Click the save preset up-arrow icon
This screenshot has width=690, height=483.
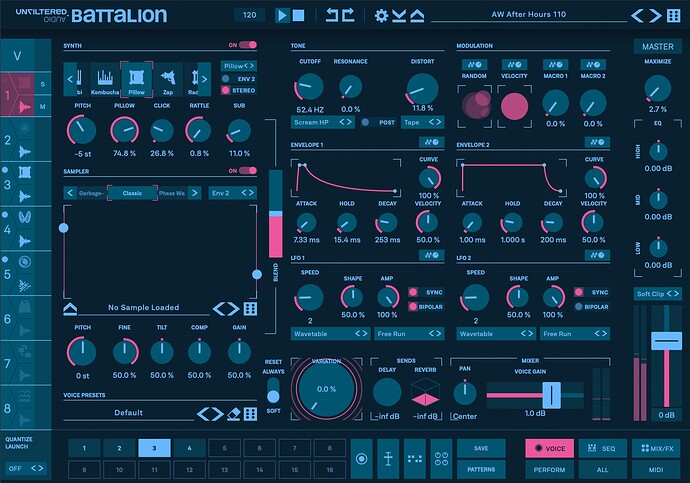click(417, 16)
